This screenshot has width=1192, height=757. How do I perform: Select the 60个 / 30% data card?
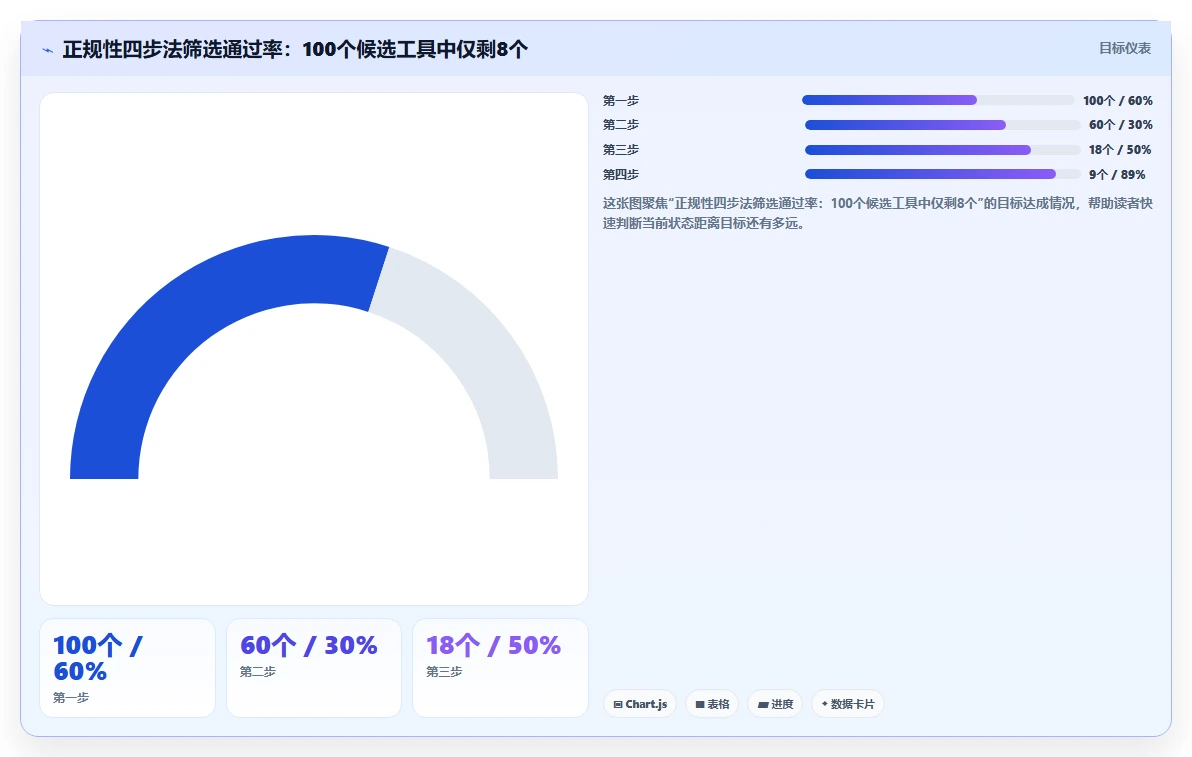[314, 668]
